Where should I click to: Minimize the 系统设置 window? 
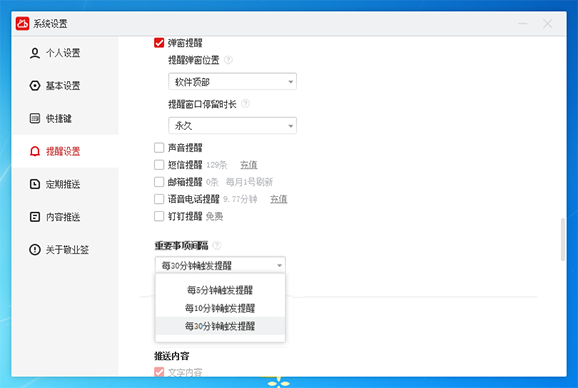tap(522, 24)
